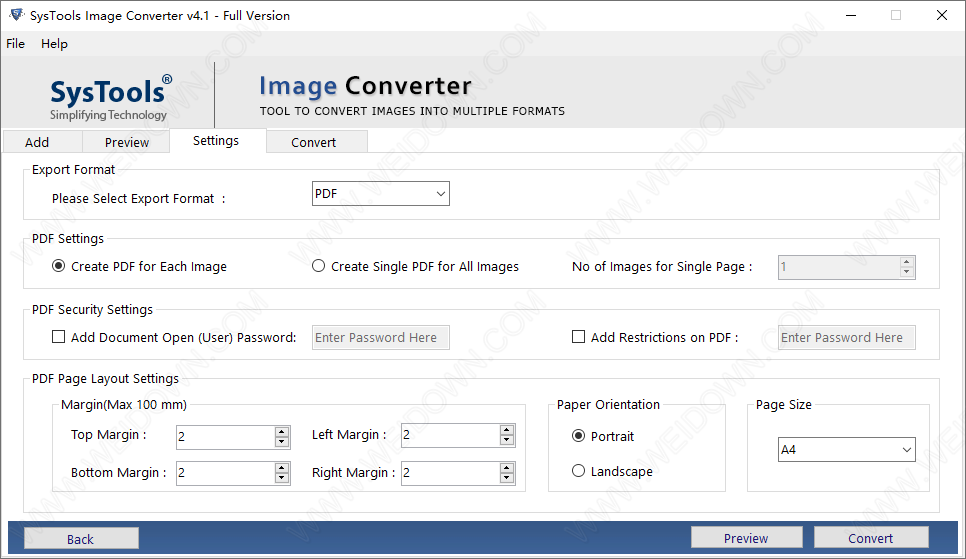Close the SysTools Image Converter window
The image size is (966, 559).
pyautogui.click(x=941, y=15)
